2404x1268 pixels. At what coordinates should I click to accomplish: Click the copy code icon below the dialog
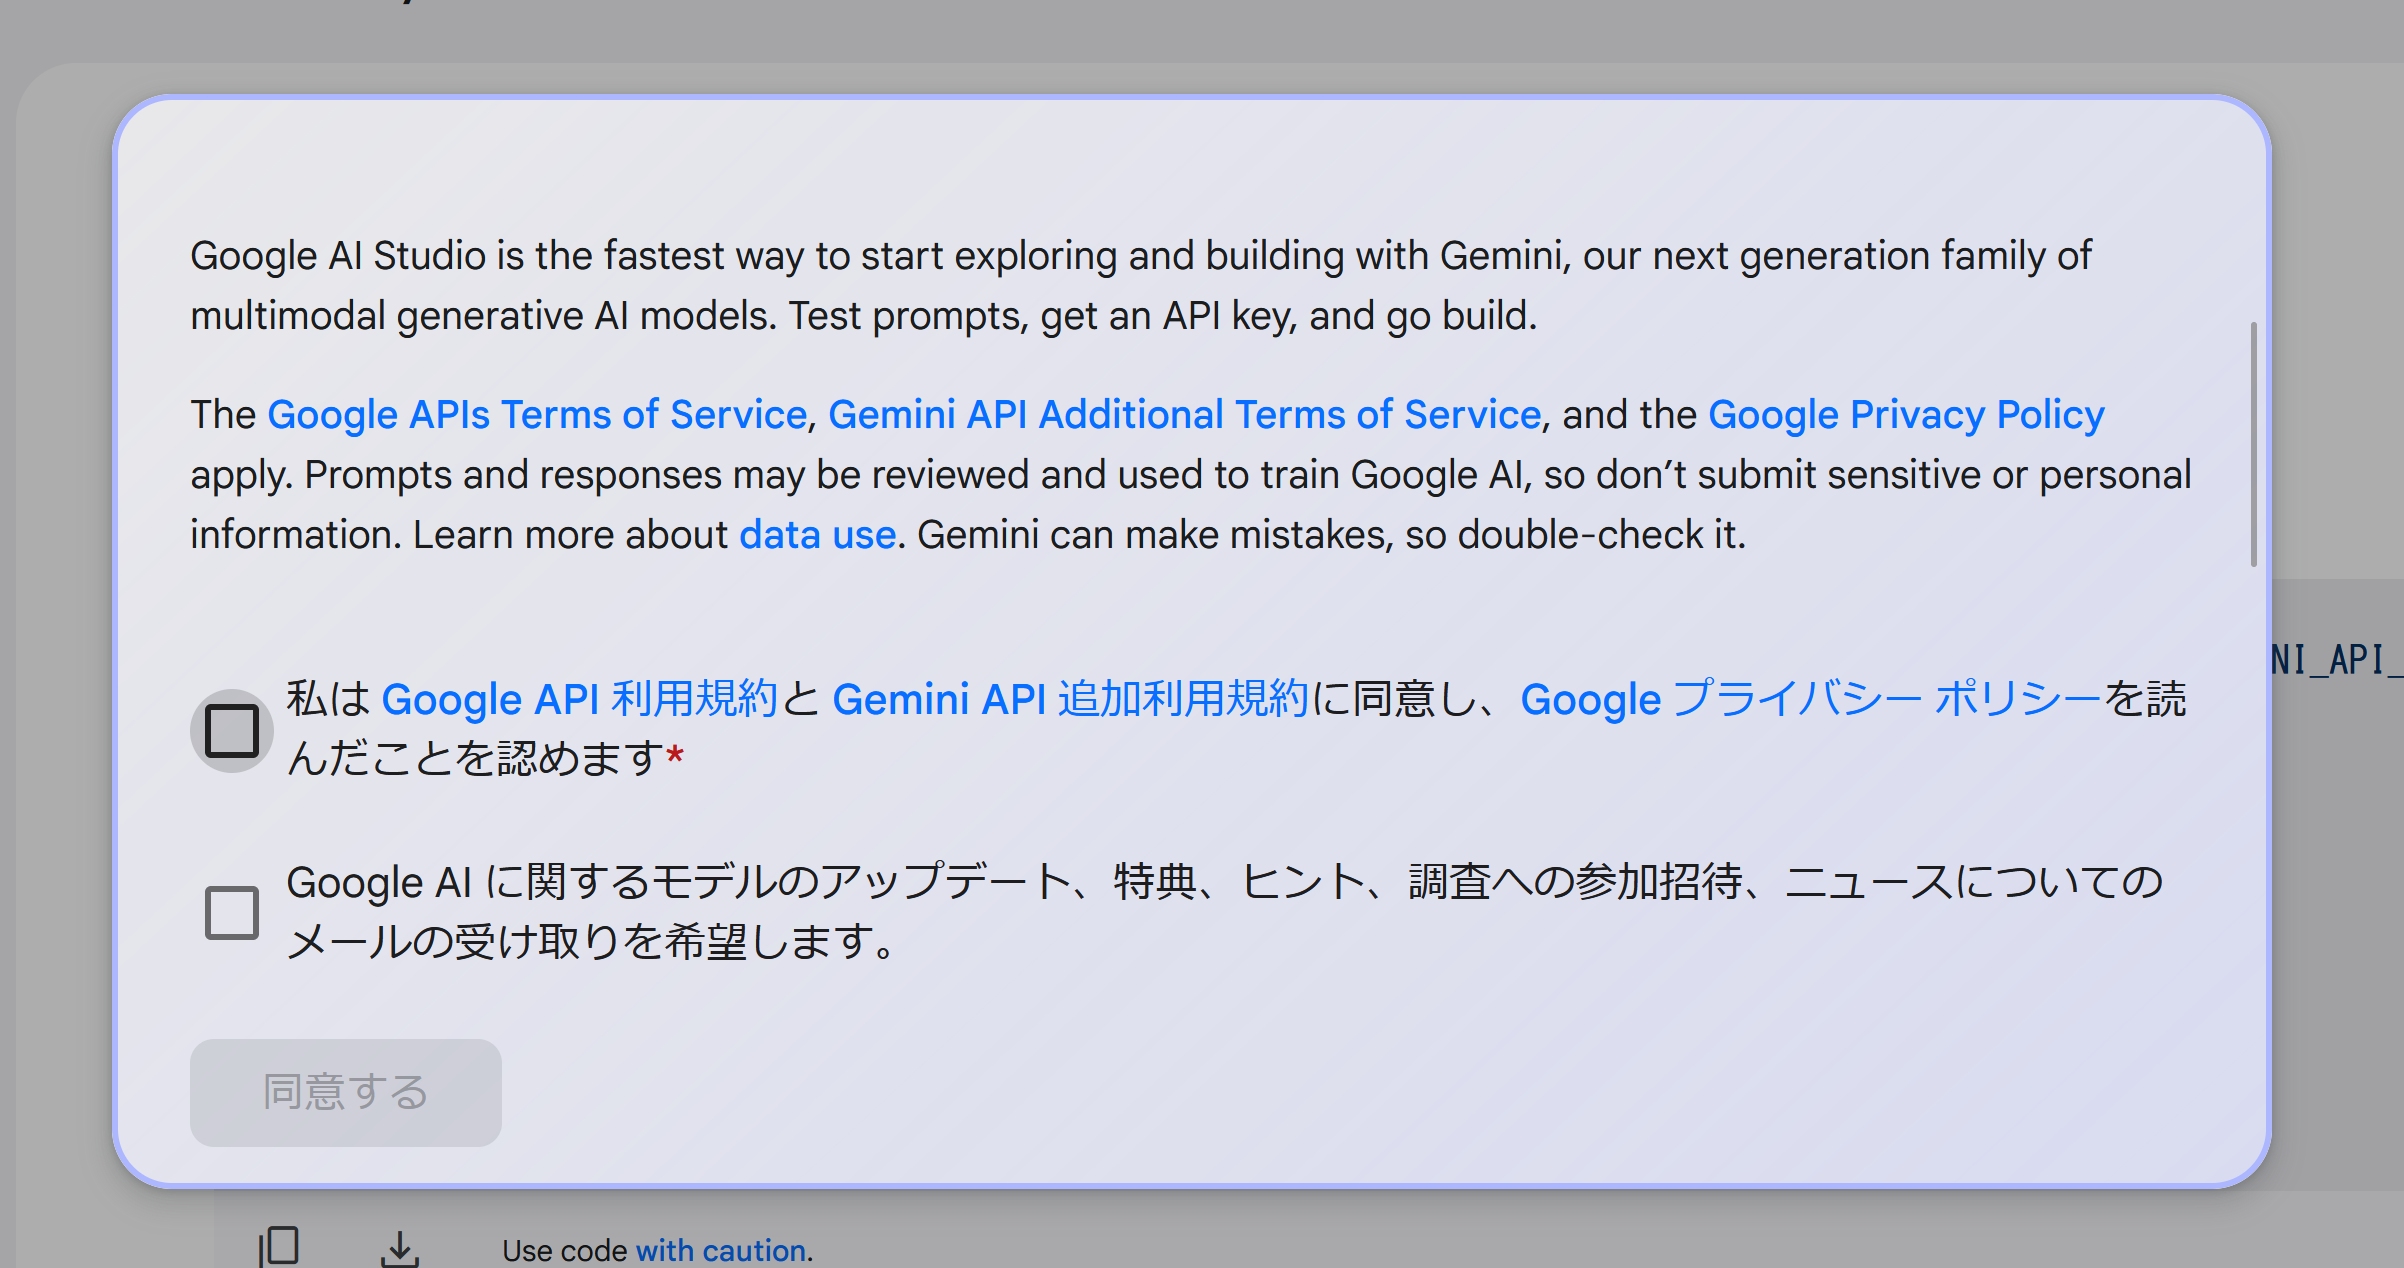point(279,1247)
